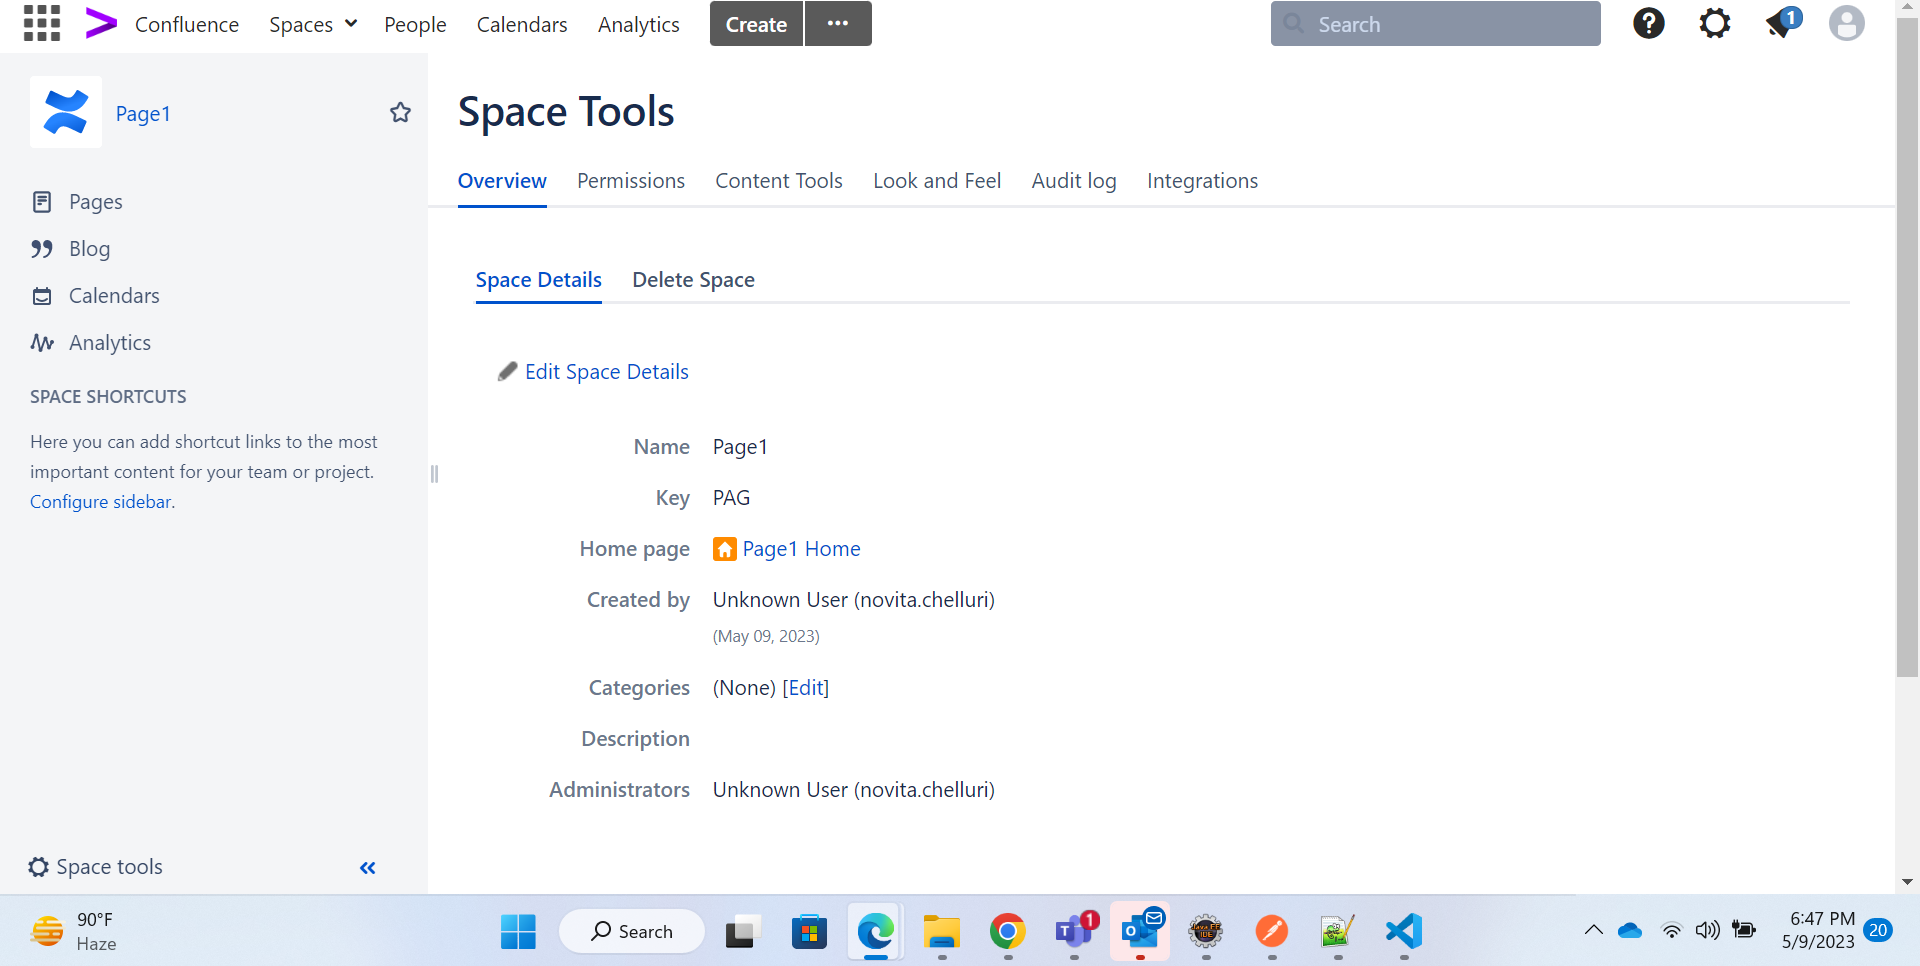Open Blog from the space sidebar
This screenshot has width=1920, height=966.
coord(89,248)
